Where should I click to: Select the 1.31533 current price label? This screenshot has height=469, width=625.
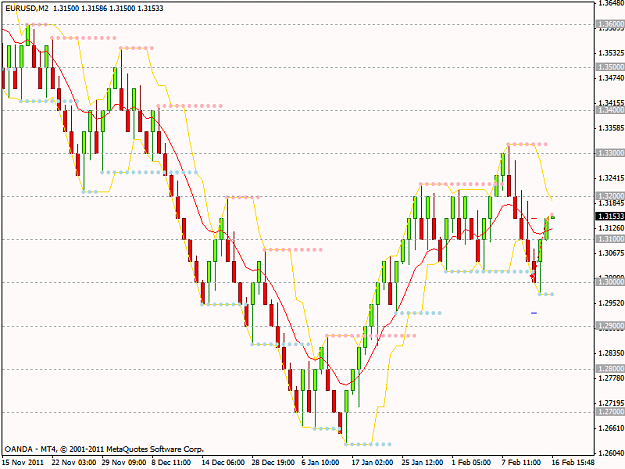point(610,216)
